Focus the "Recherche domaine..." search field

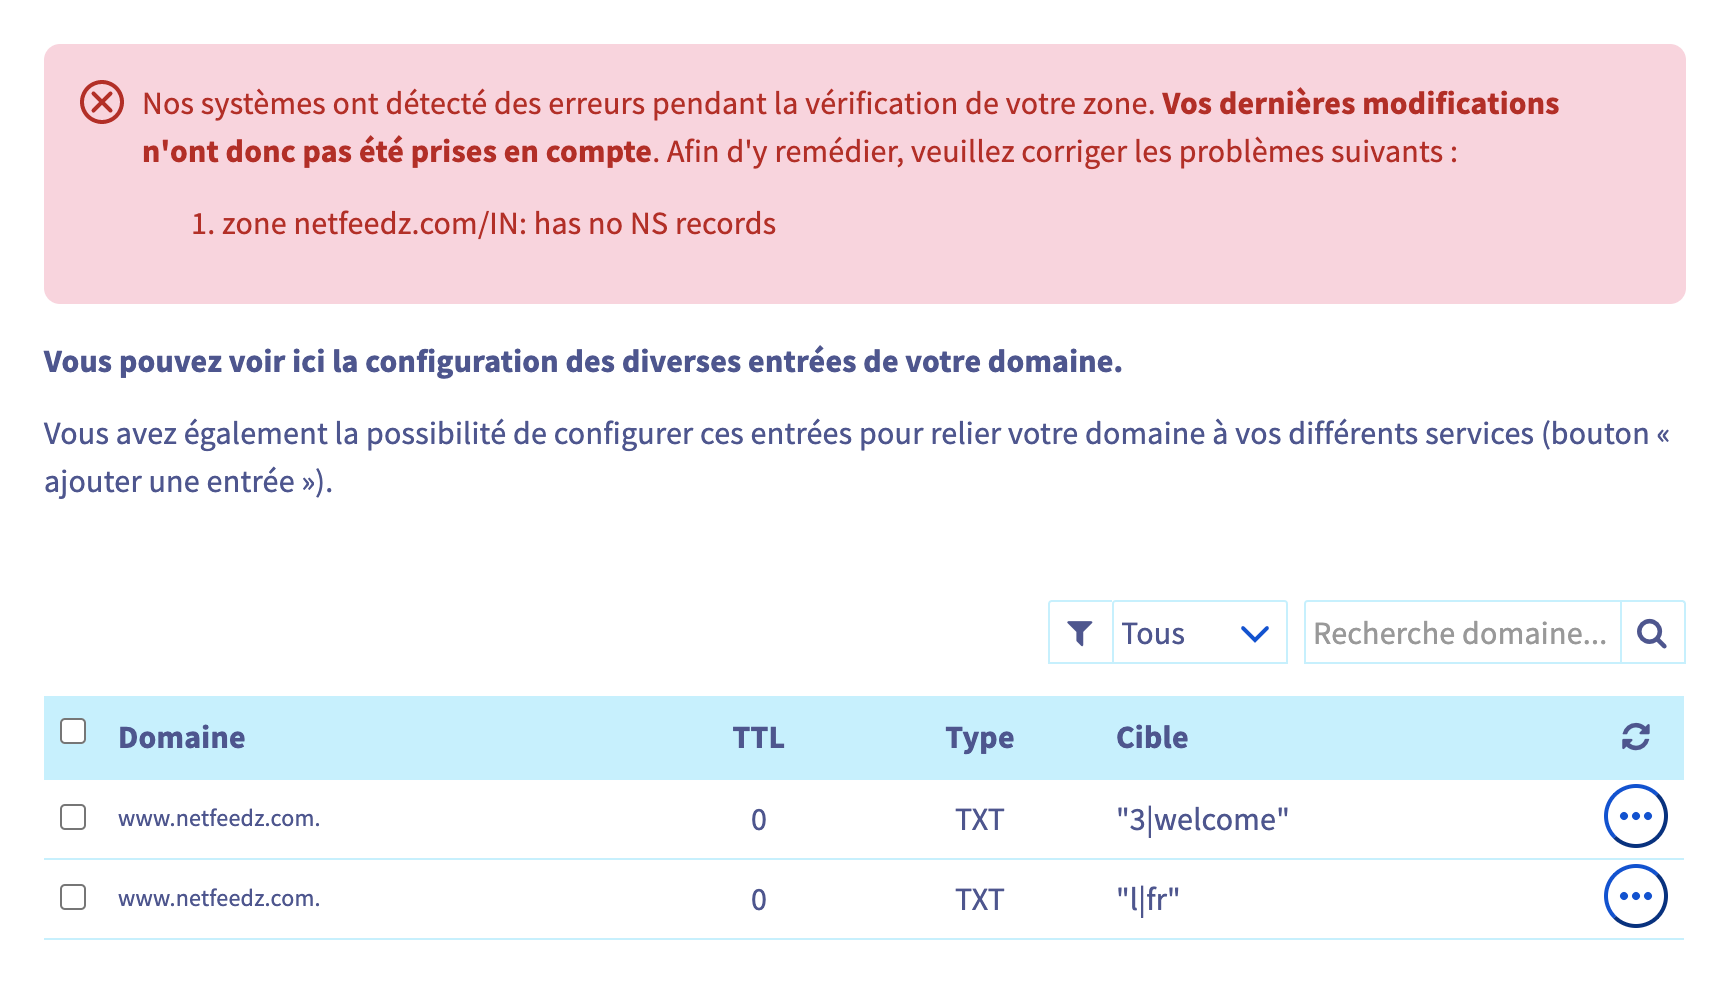pyautogui.click(x=1461, y=633)
